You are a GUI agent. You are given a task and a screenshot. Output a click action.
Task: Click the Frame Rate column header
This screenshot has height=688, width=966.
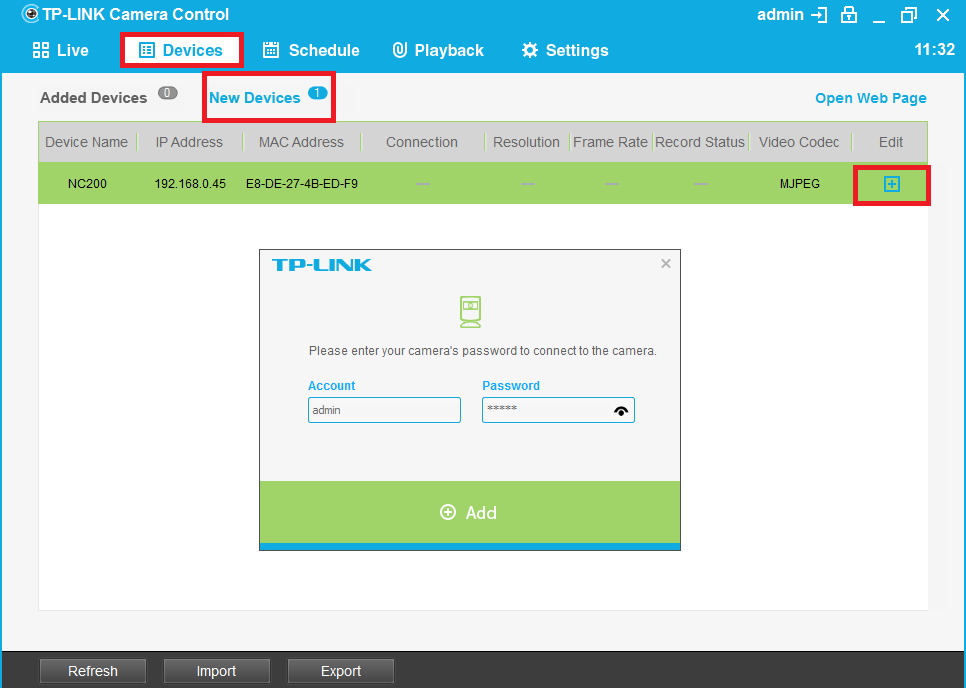pos(611,142)
